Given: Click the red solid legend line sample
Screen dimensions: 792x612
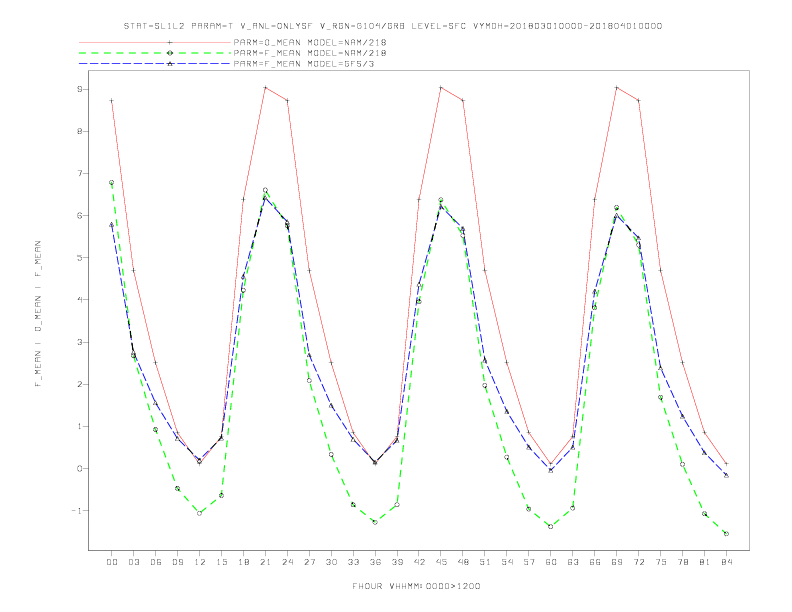Looking at the screenshot, I should tap(155, 42).
